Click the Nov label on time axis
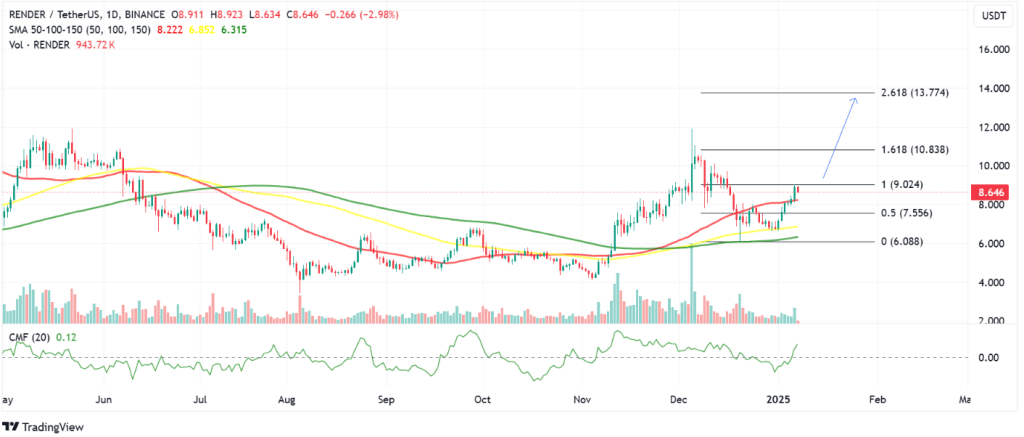The height and width of the screenshot is (437, 1024). [580, 398]
